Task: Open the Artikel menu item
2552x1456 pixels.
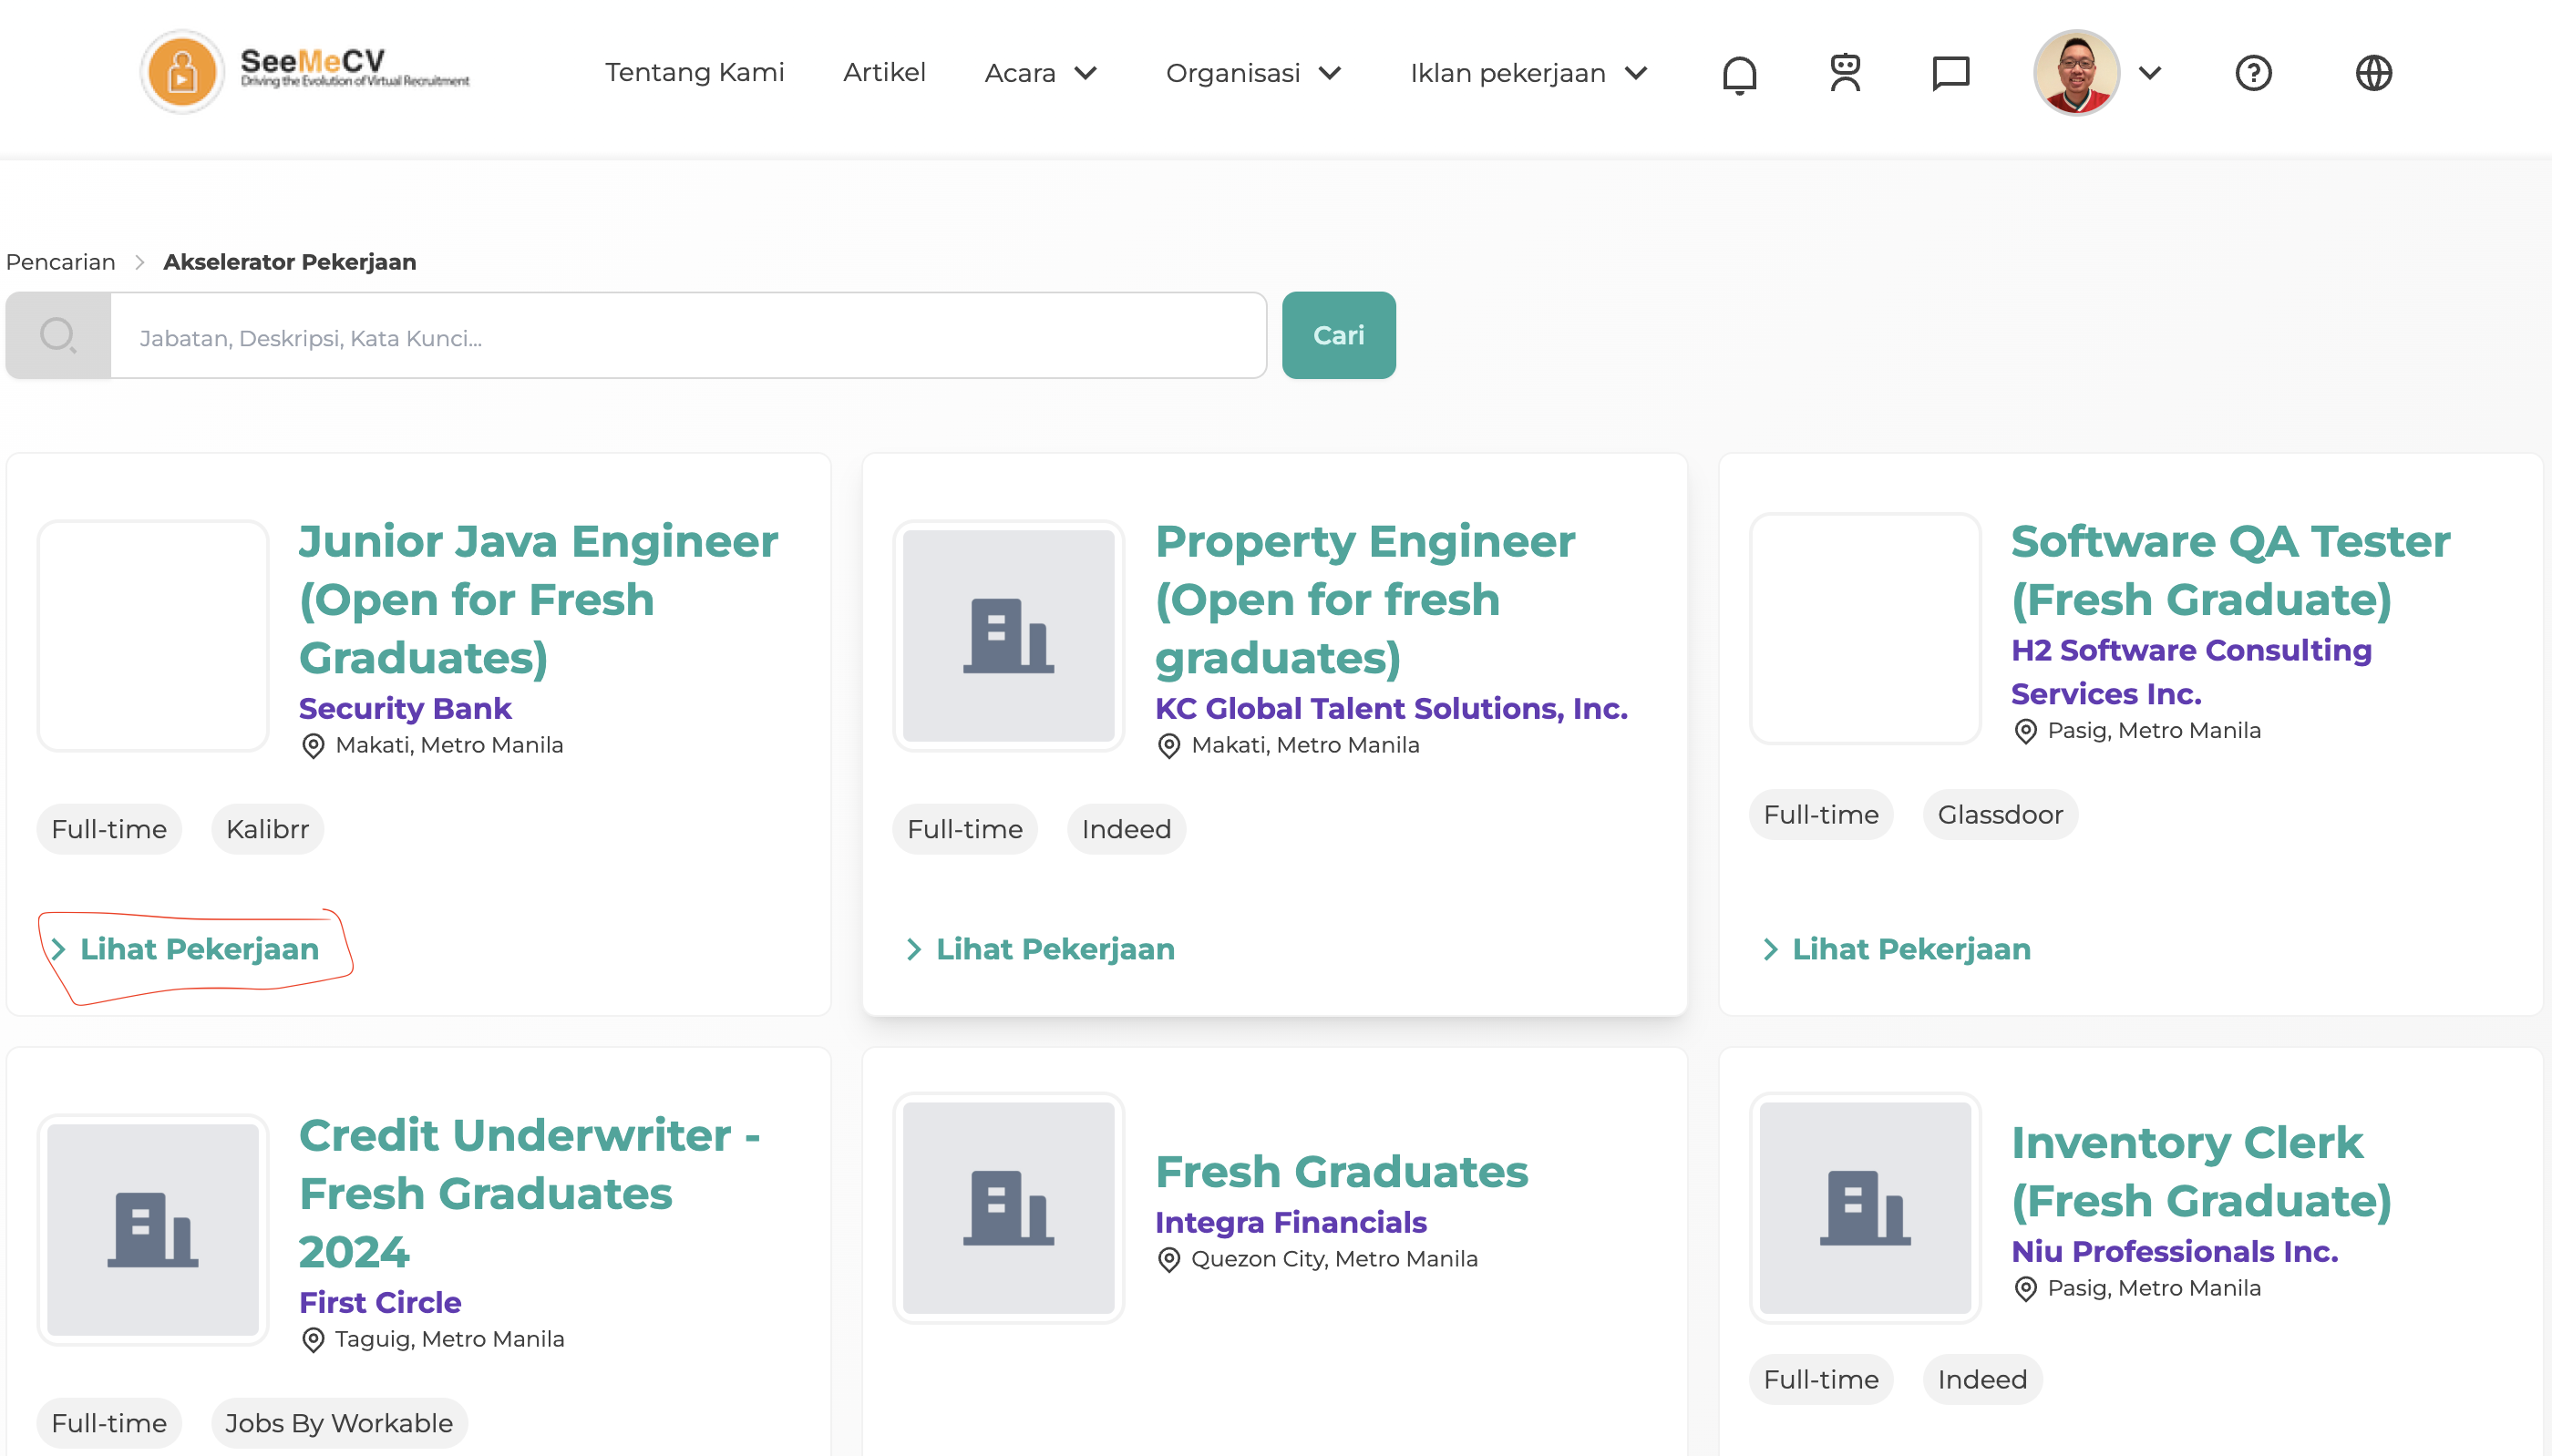Action: [x=884, y=72]
